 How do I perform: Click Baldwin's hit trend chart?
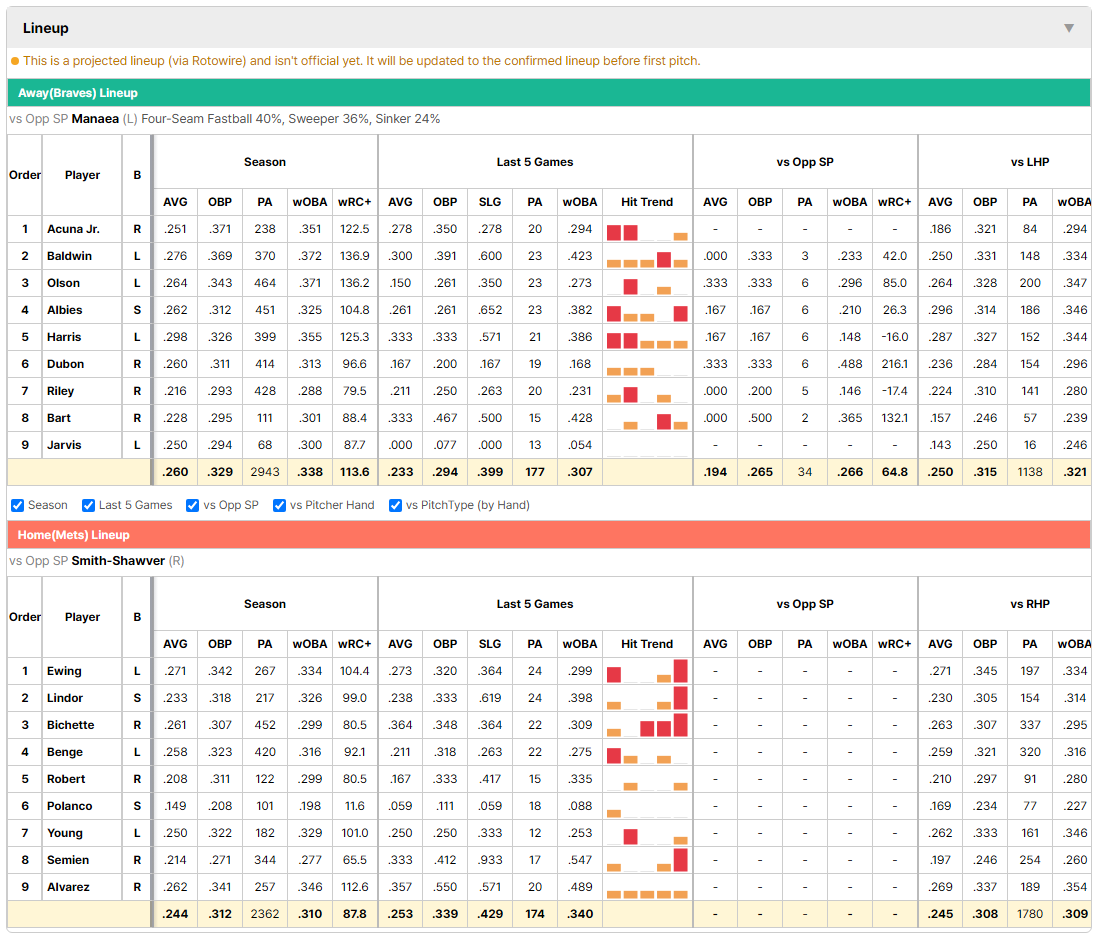pyautogui.click(x=647, y=256)
